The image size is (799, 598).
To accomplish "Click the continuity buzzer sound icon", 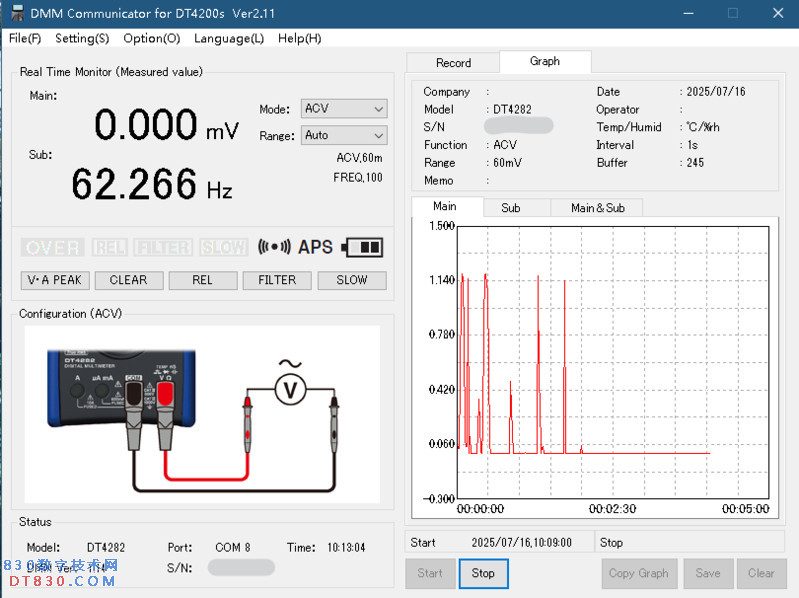I will pyautogui.click(x=274, y=247).
